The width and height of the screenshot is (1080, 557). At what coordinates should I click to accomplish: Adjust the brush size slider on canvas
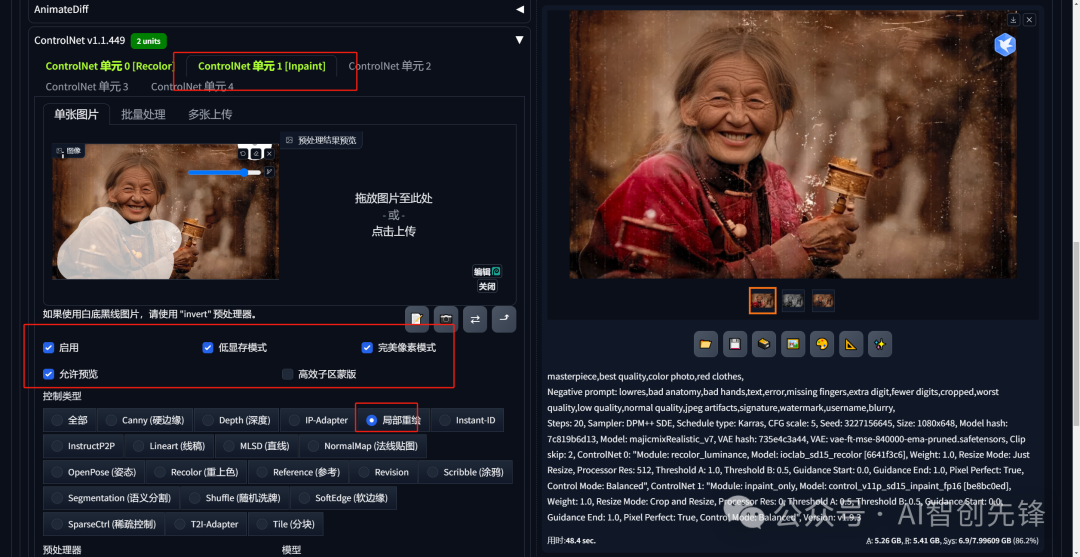[225, 172]
